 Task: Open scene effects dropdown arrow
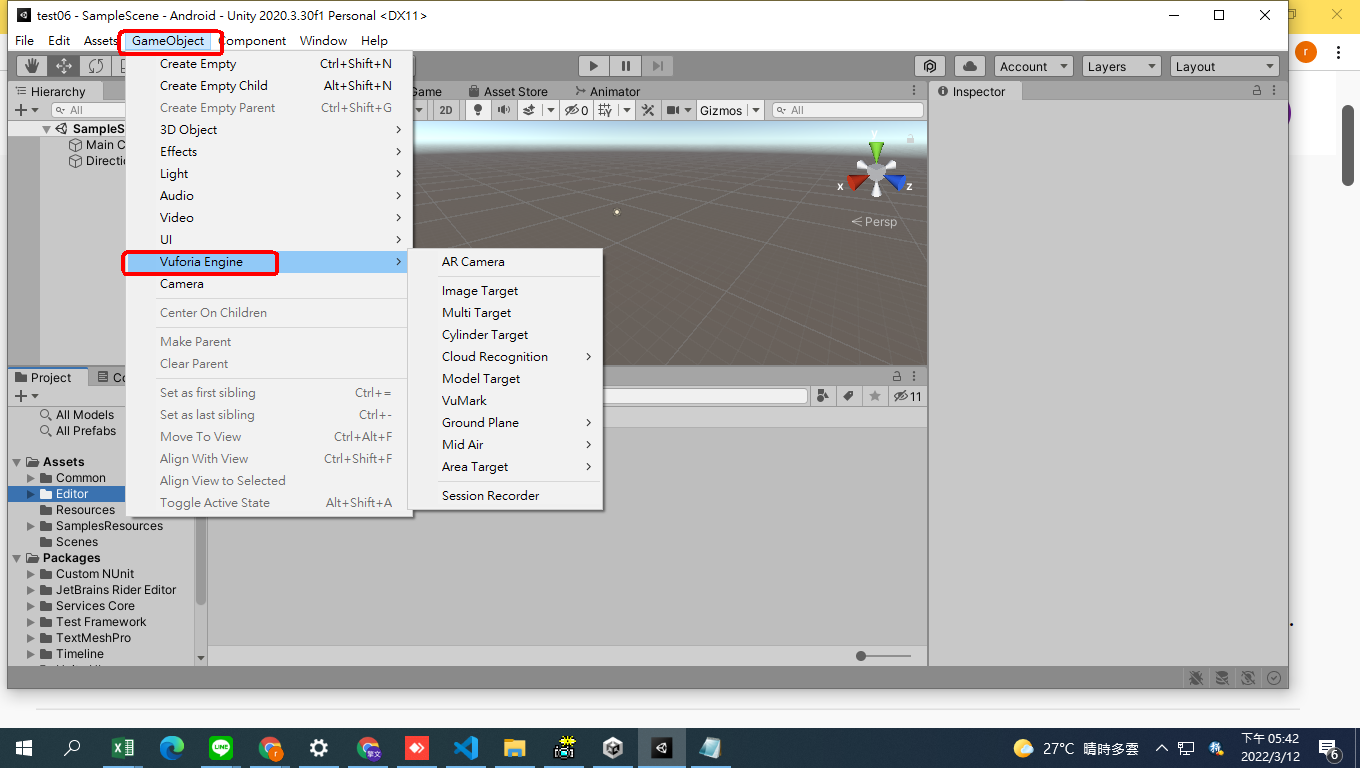point(550,110)
